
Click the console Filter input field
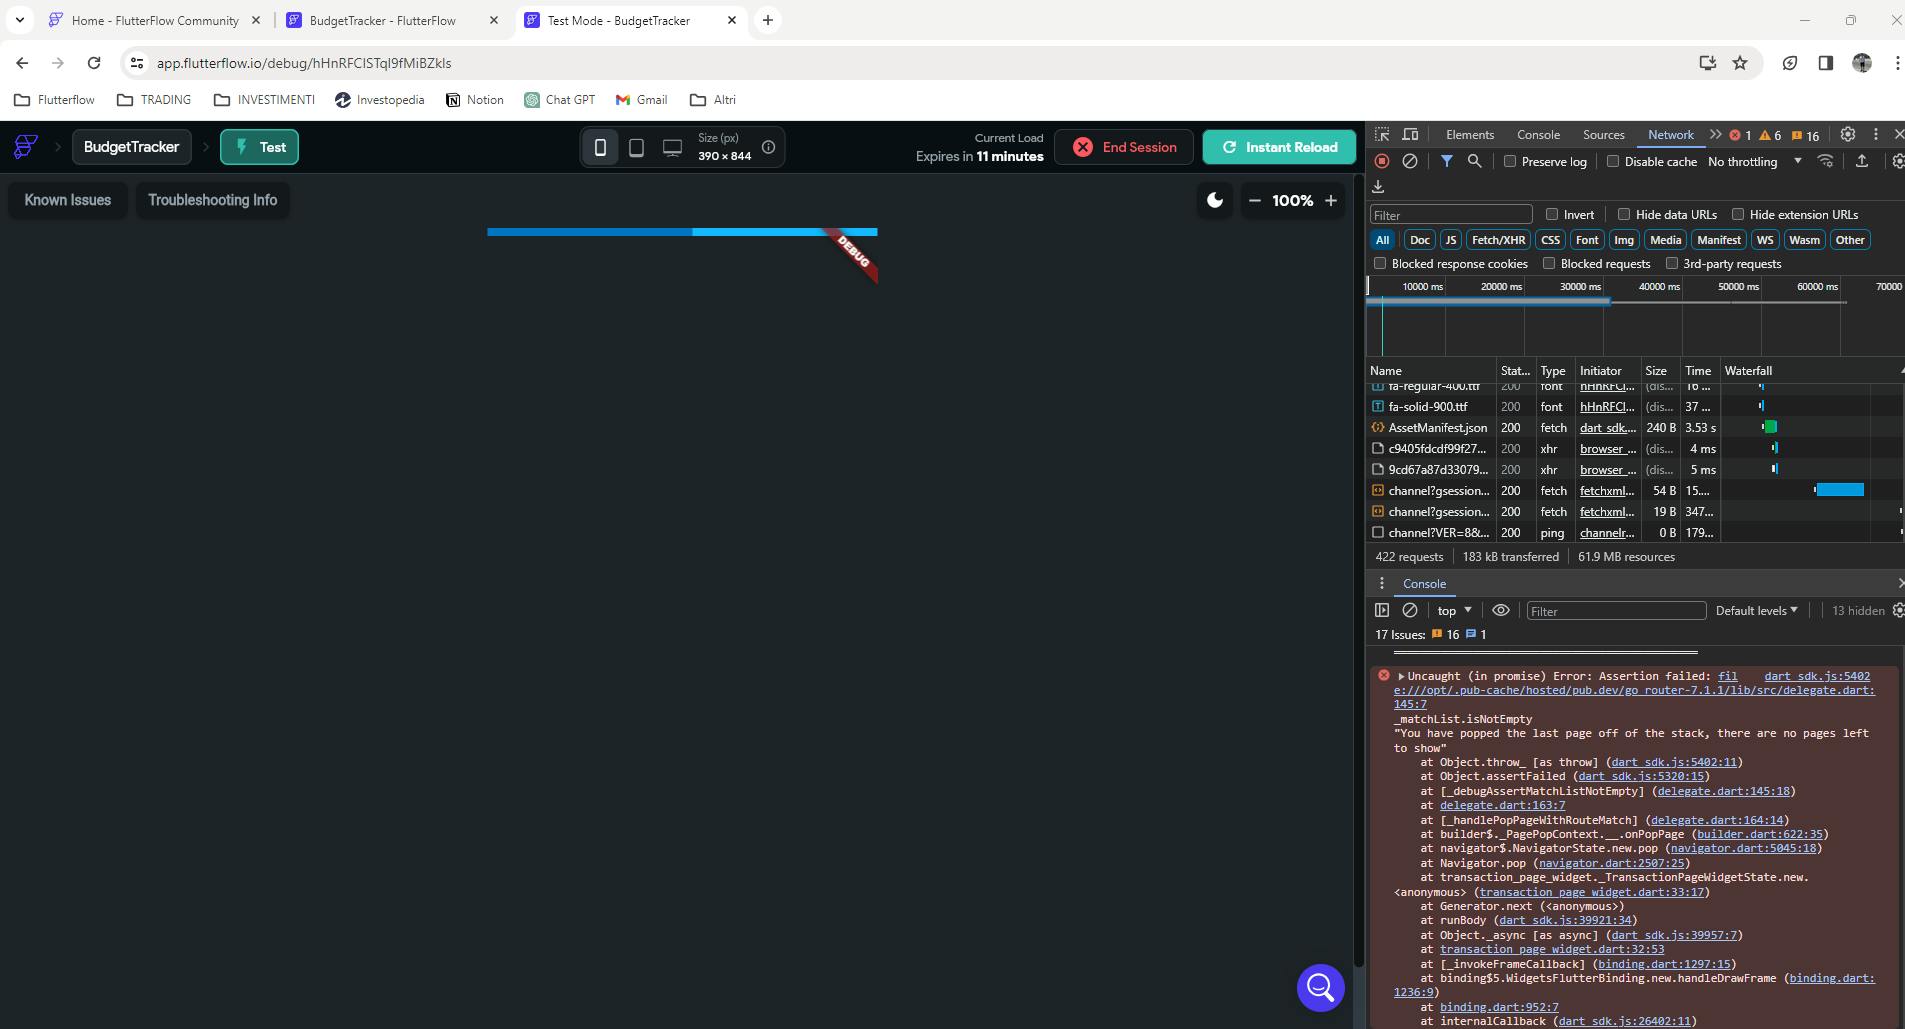(1616, 611)
